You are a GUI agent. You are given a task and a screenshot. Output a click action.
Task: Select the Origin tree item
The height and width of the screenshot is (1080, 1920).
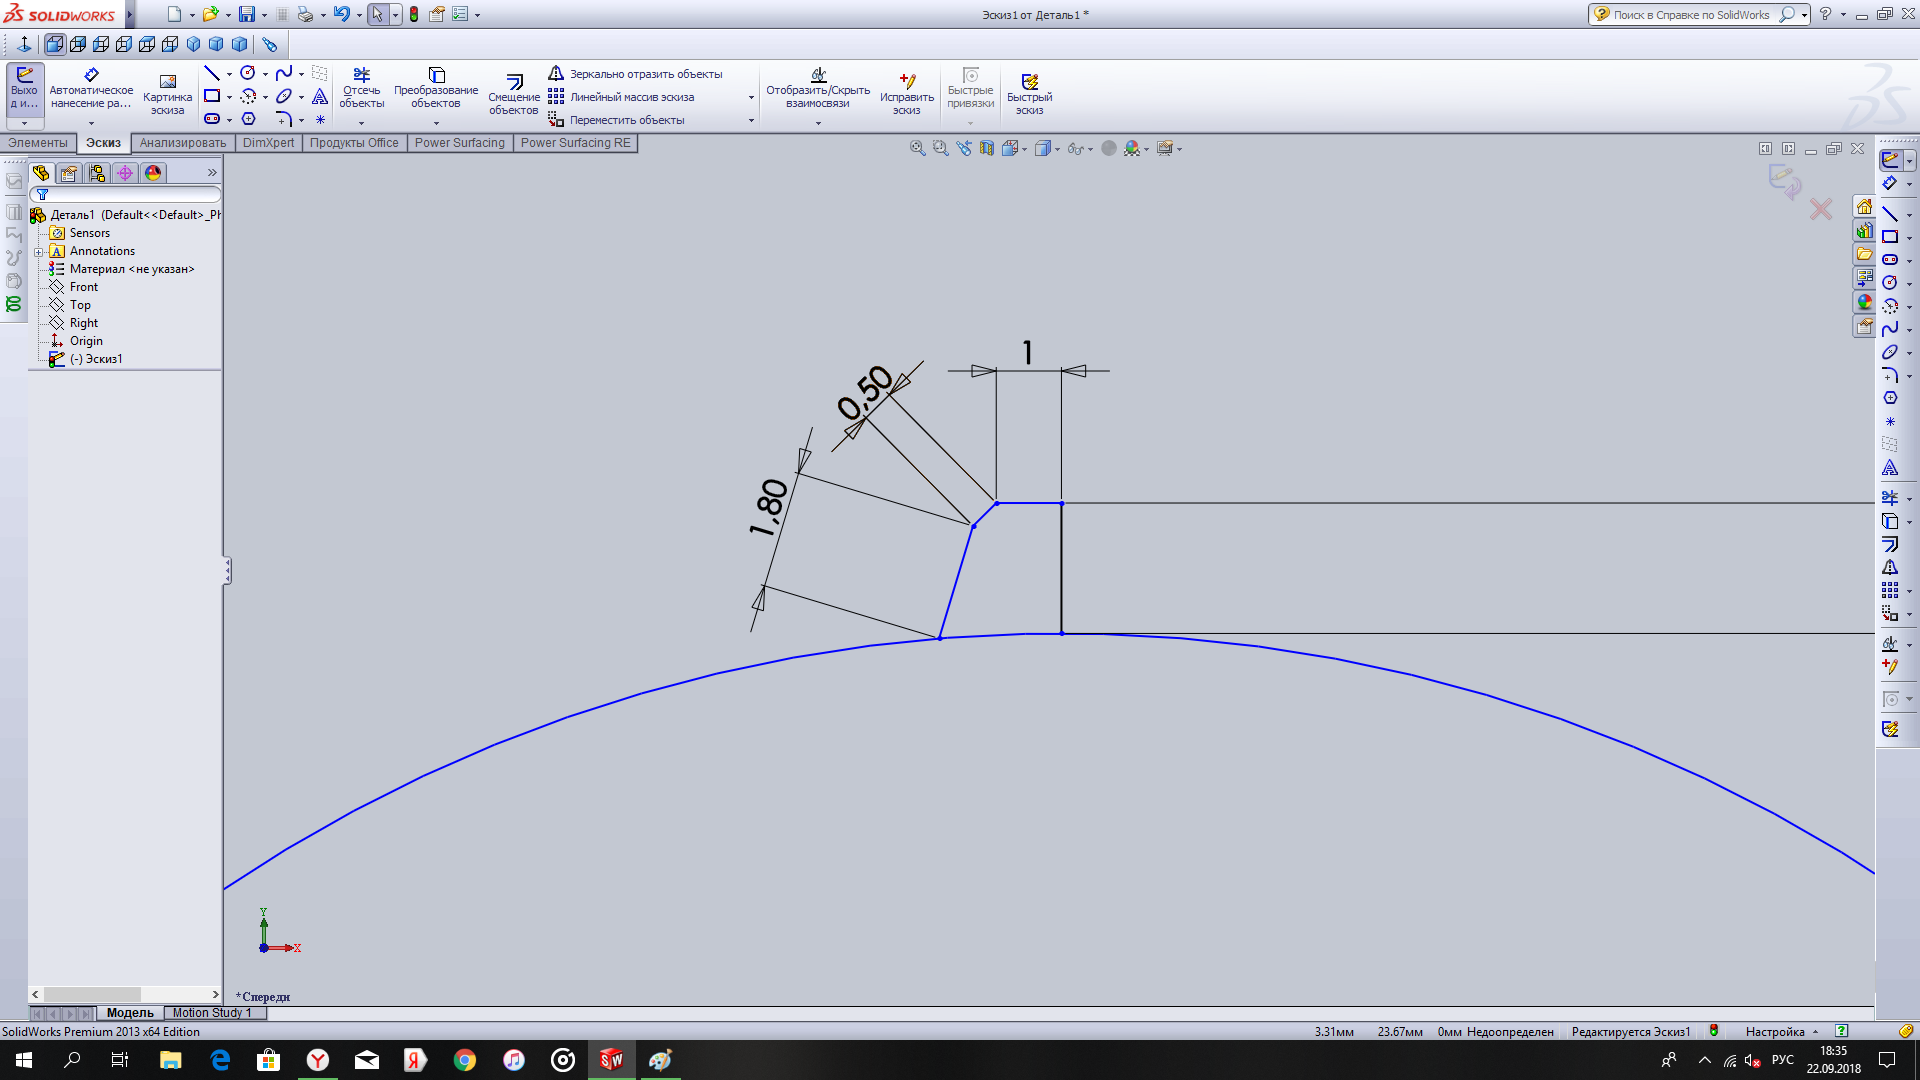coord(84,340)
